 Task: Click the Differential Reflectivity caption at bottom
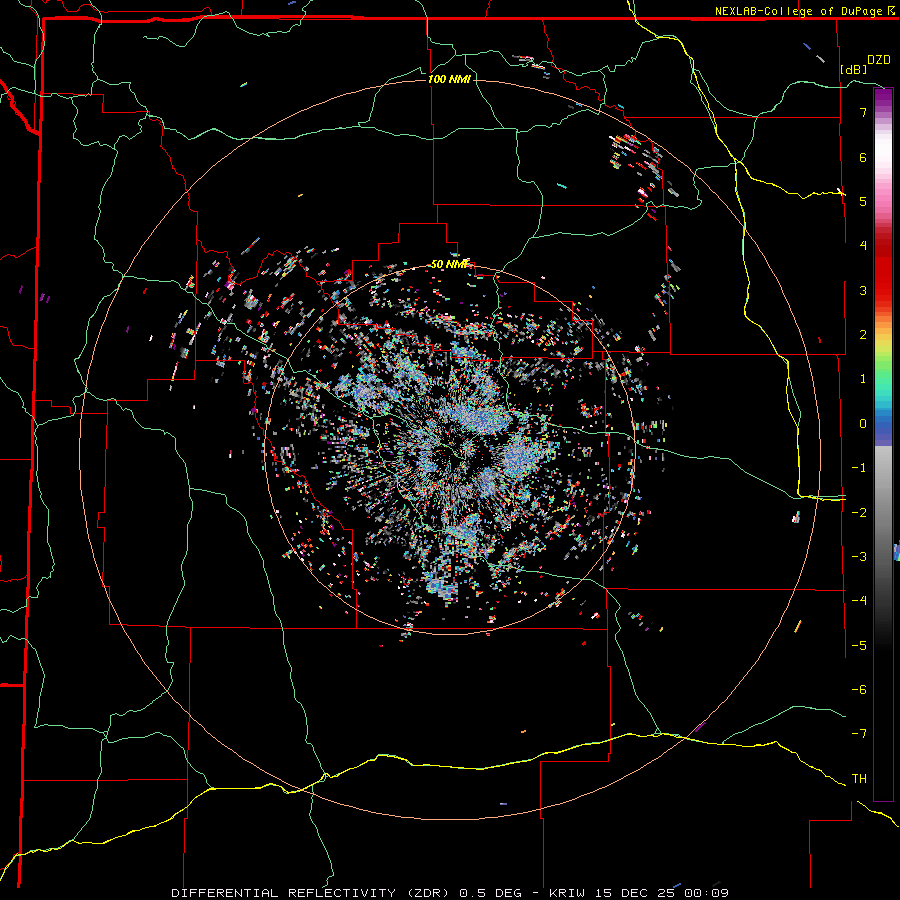450,893
